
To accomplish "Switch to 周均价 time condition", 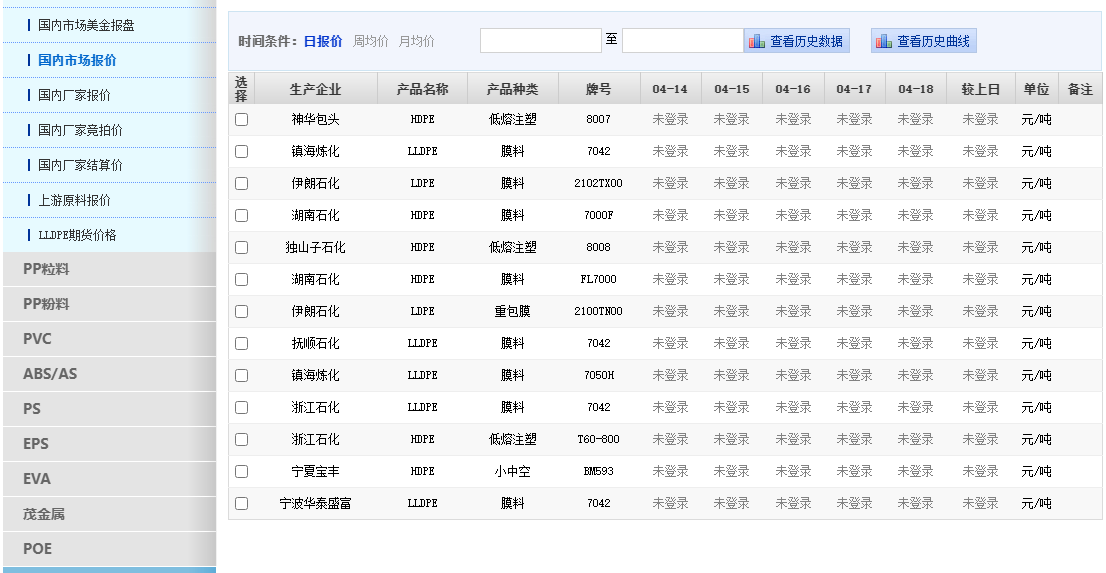I will (x=370, y=41).
